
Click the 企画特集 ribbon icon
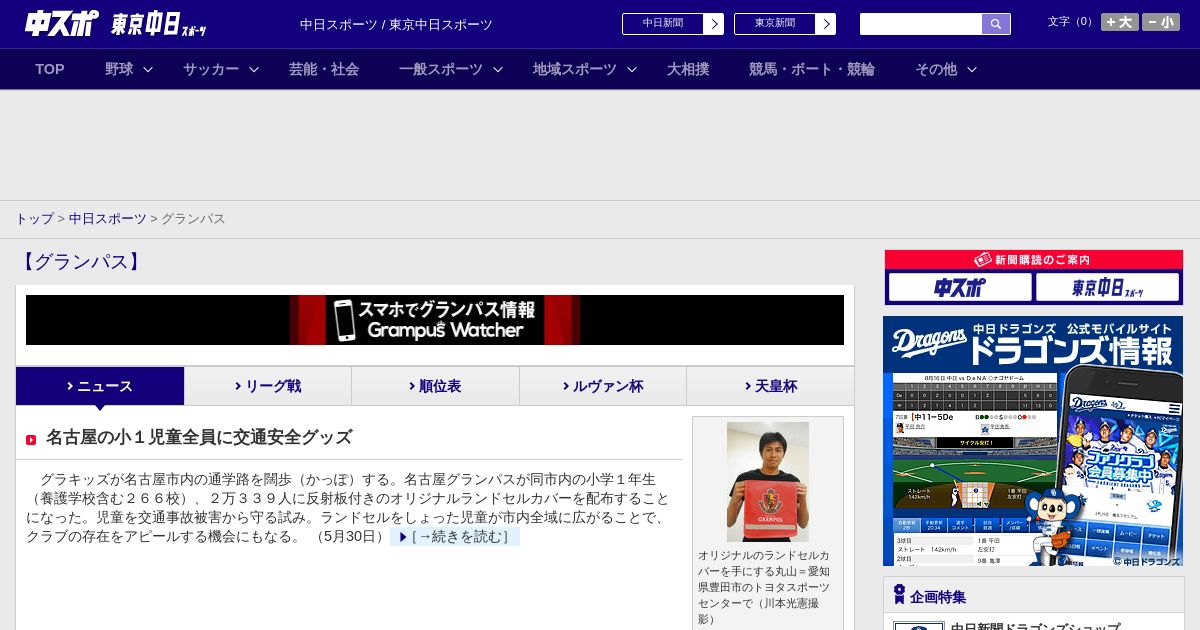coord(899,594)
